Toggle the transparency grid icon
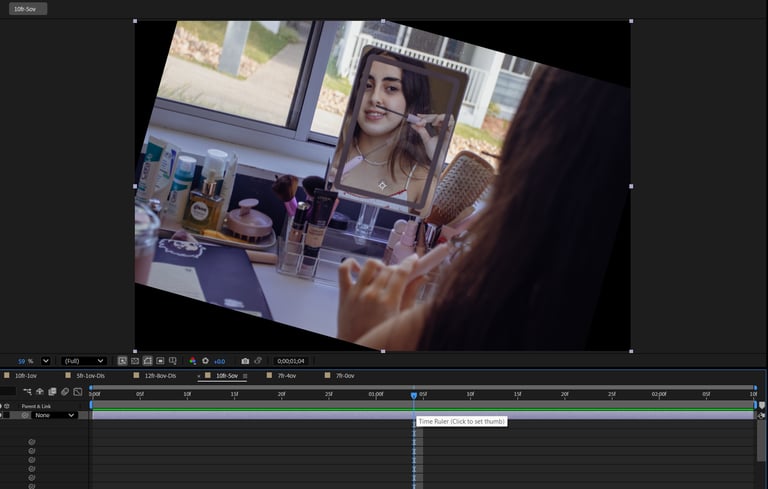 [135, 361]
